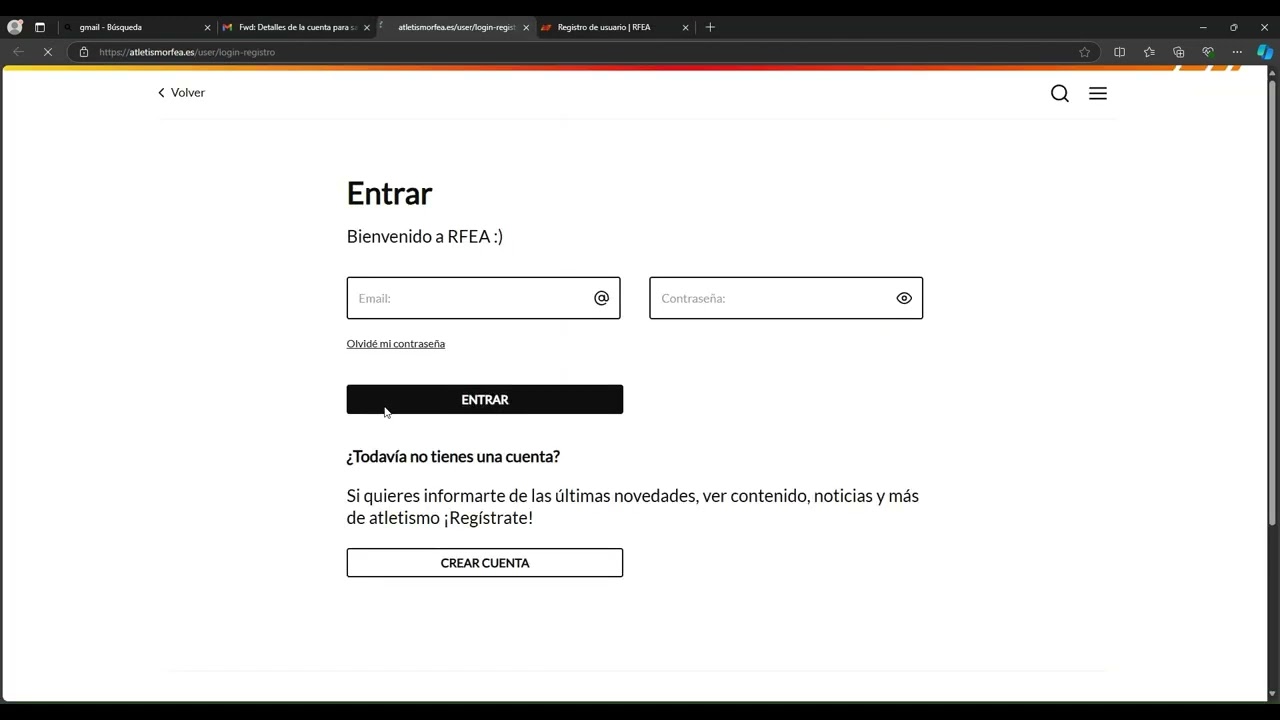
Task: Click the Bienvenido a RFEA :) text
Action: [x=425, y=236]
